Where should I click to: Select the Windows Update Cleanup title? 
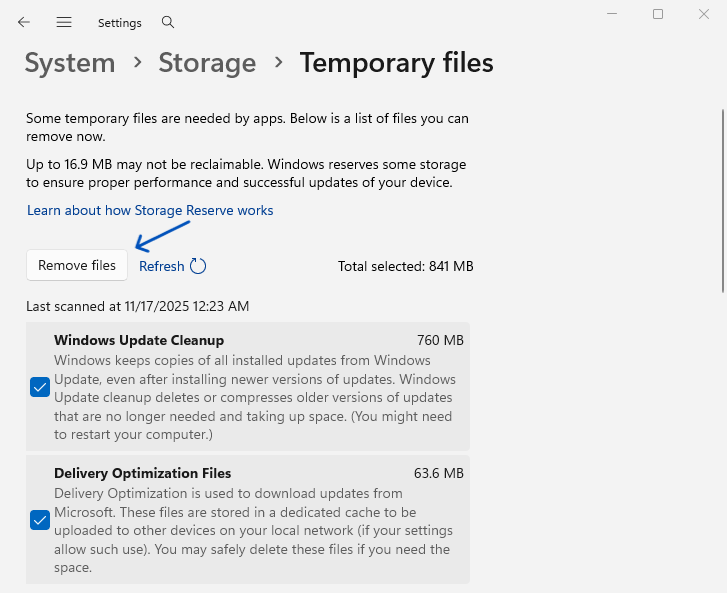(x=139, y=340)
